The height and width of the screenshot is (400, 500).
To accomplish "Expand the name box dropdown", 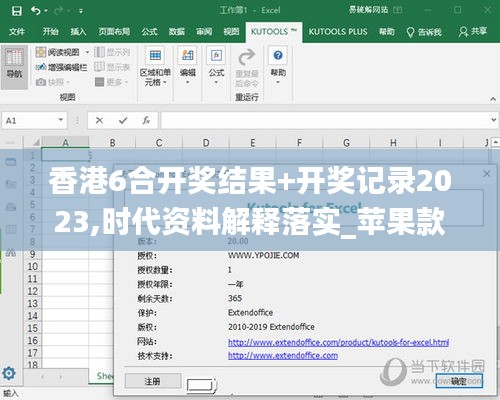I will 61,120.
